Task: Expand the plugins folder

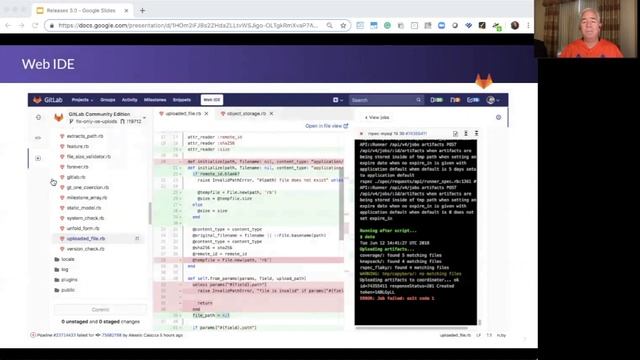Action: point(66,280)
